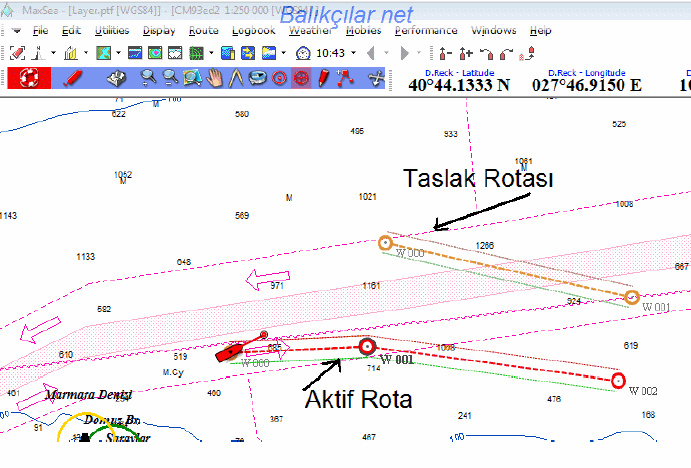Expand the clock time 10:43 dropdown arrow
691x468 pixels.
355,53
